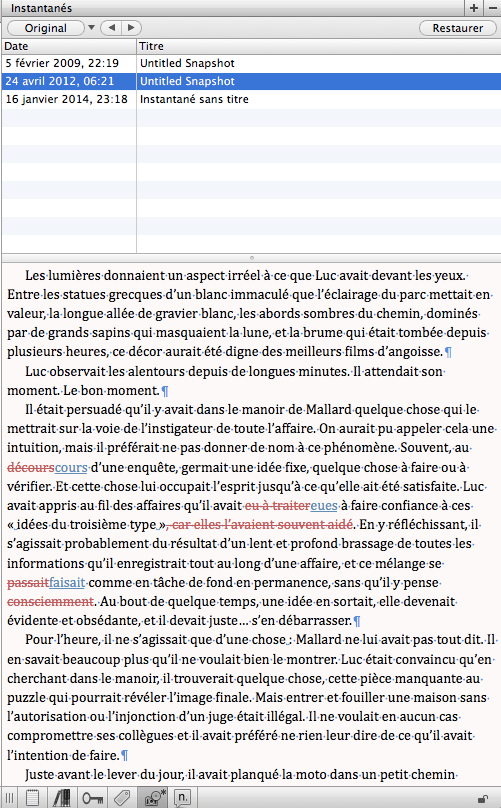Screen dimensions: 501x808
Task: Click the struck-through word 'consciemment'
Action: (x=51, y=601)
